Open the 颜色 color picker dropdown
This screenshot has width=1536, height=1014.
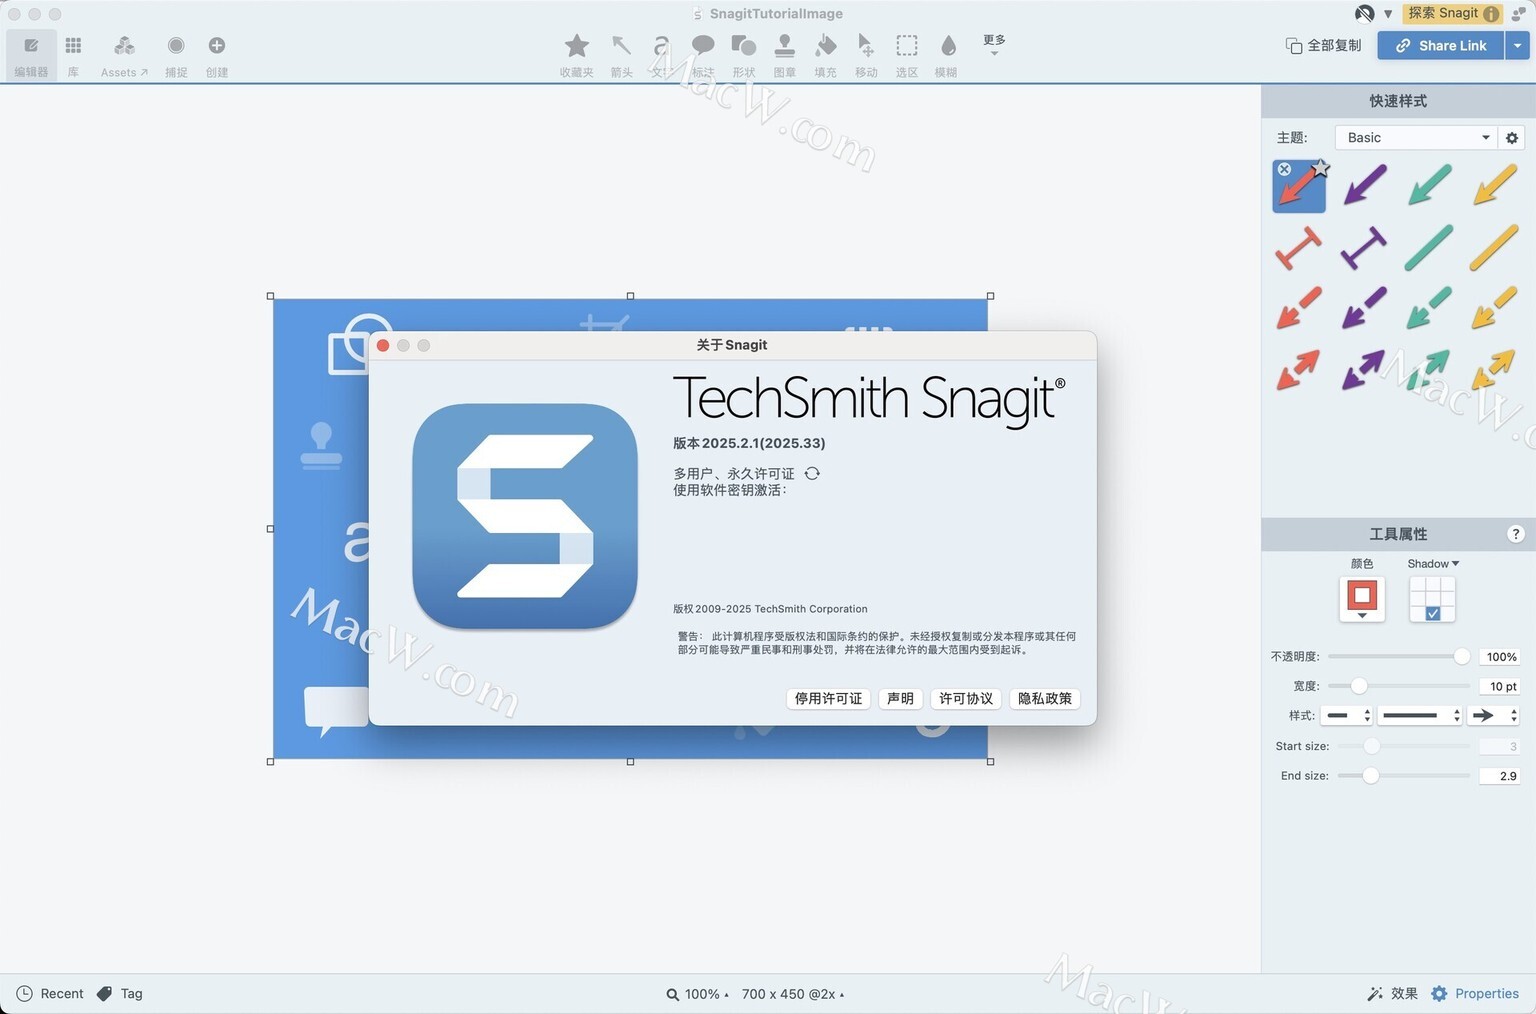[x=1362, y=599]
